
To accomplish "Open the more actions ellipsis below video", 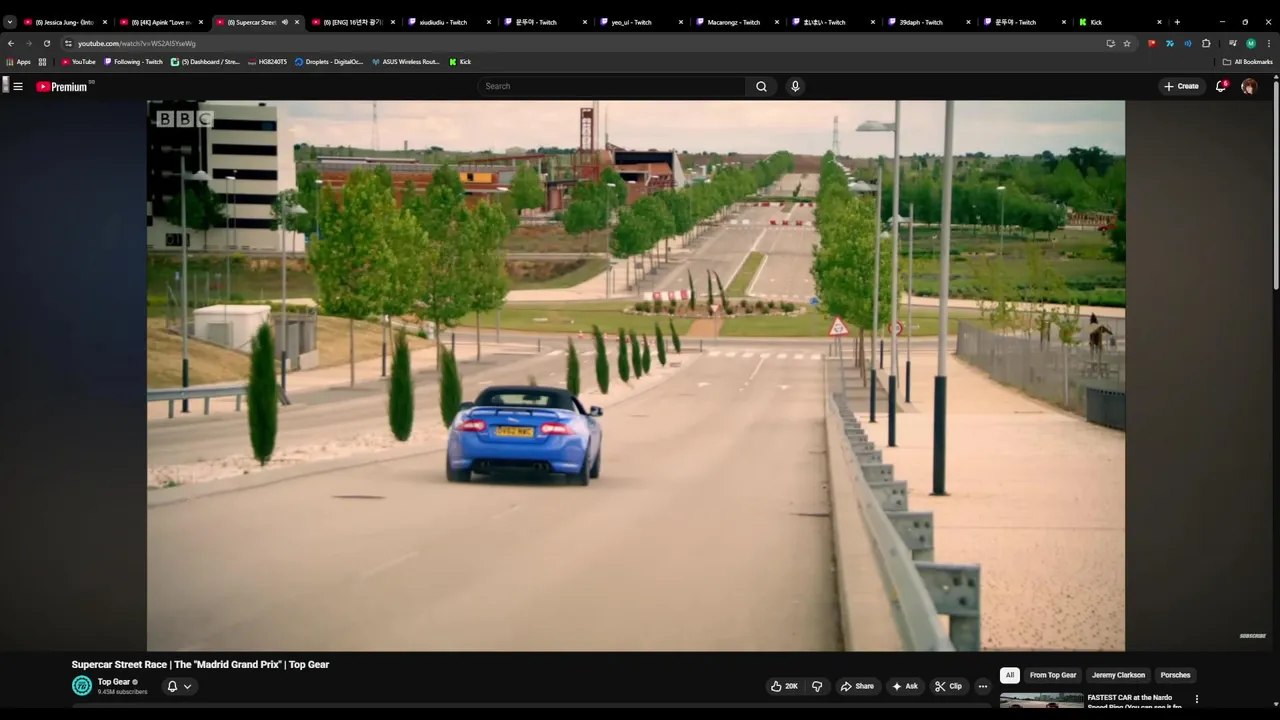I will tap(982, 686).
